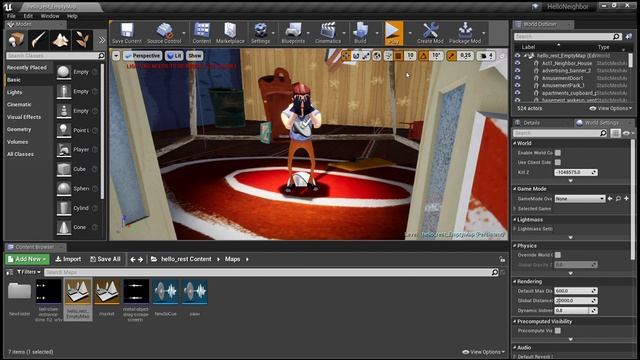This screenshot has width=640, height=360.
Task: Toggle the Content Browser lock icon
Action: (502, 259)
